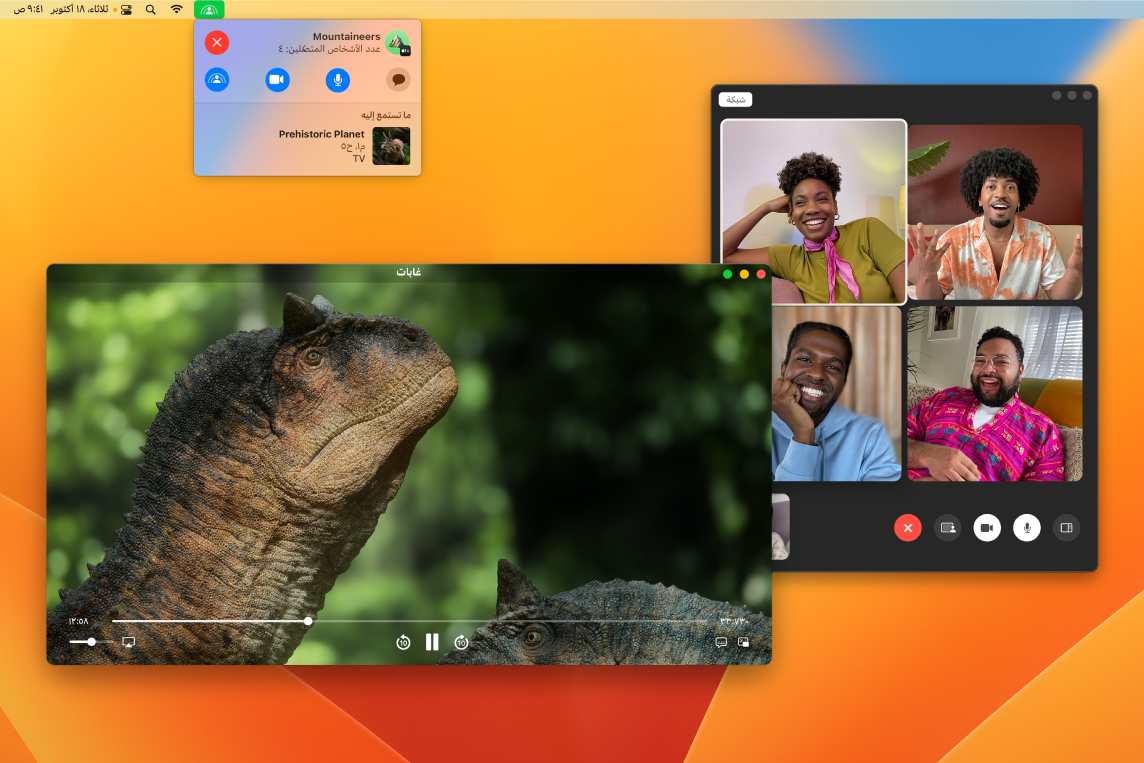End the FaceTime call
Image resolution: width=1144 pixels, height=763 pixels.
point(907,528)
